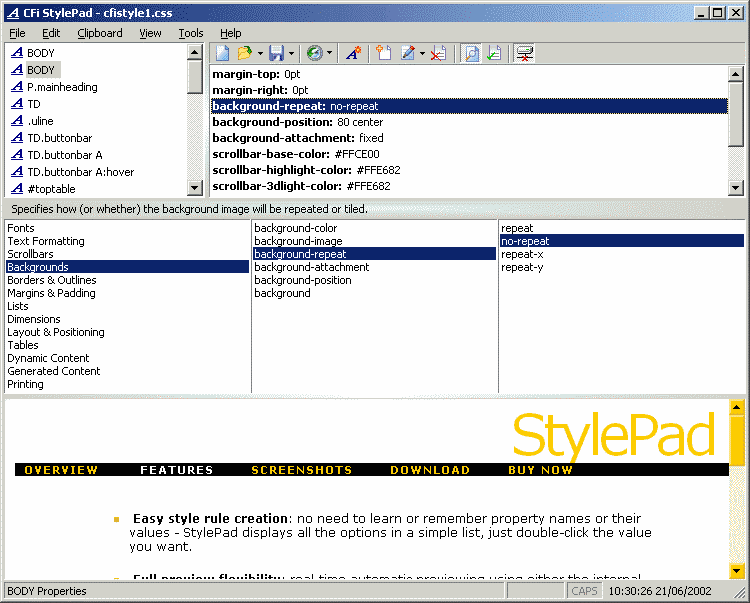Image resolution: width=750 pixels, height=603 pixels.
Task: Select TD.buttonbar A:hover style rule
Action: coord(80,172)
